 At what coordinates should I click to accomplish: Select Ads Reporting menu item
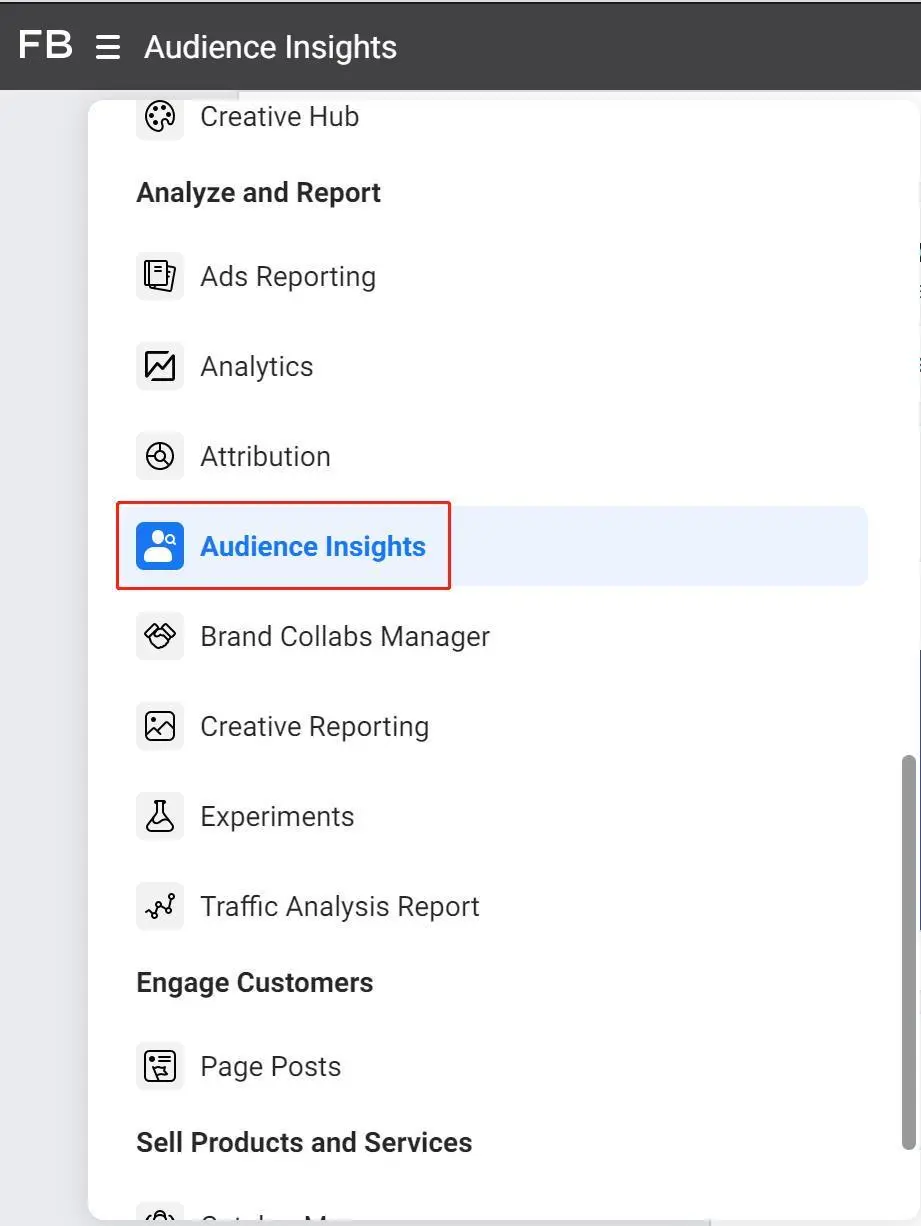(x=288, y=277)
